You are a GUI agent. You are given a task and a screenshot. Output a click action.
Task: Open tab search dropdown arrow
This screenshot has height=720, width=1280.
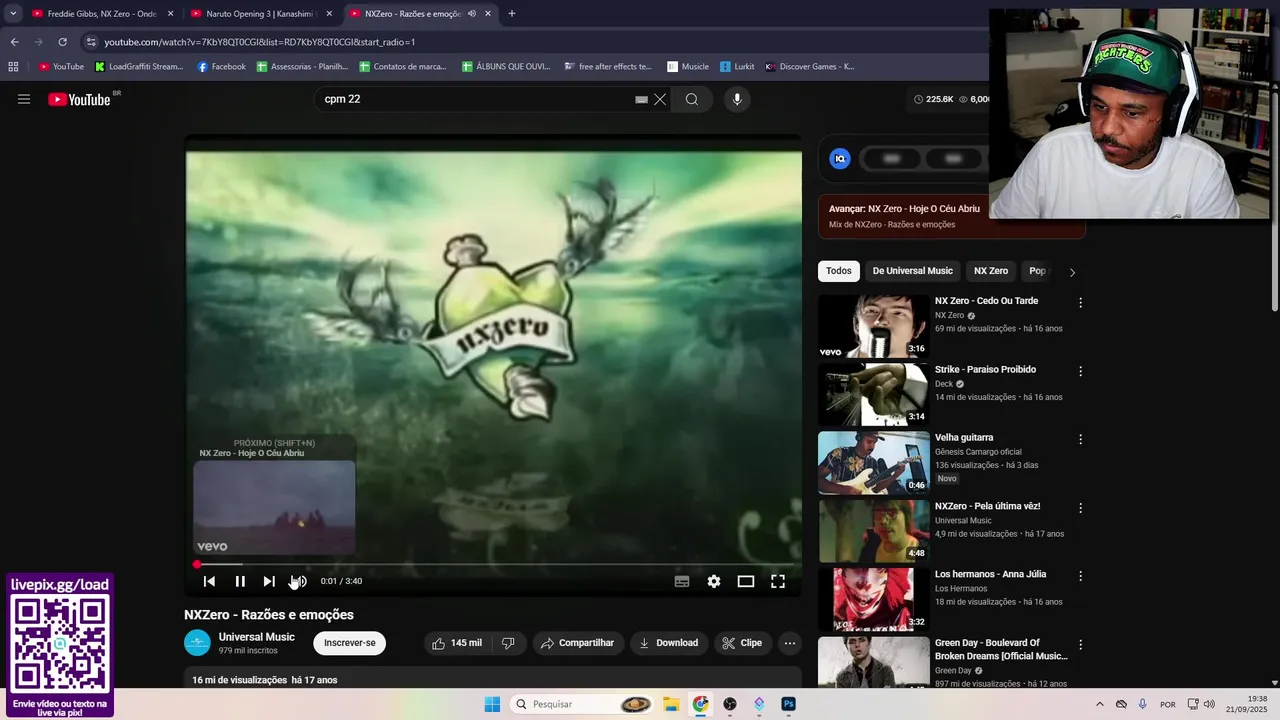coord(13,14)
